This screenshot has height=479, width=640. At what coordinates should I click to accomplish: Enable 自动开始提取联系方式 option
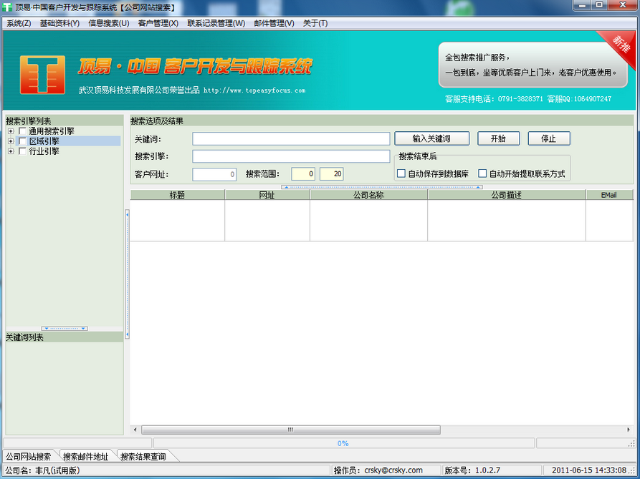coord(483,173)
